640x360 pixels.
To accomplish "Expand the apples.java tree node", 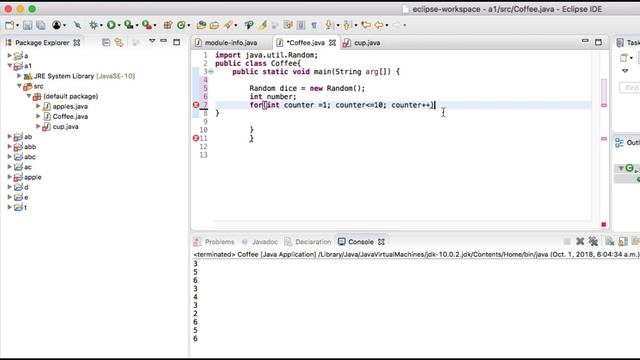I will click(38, 106).
